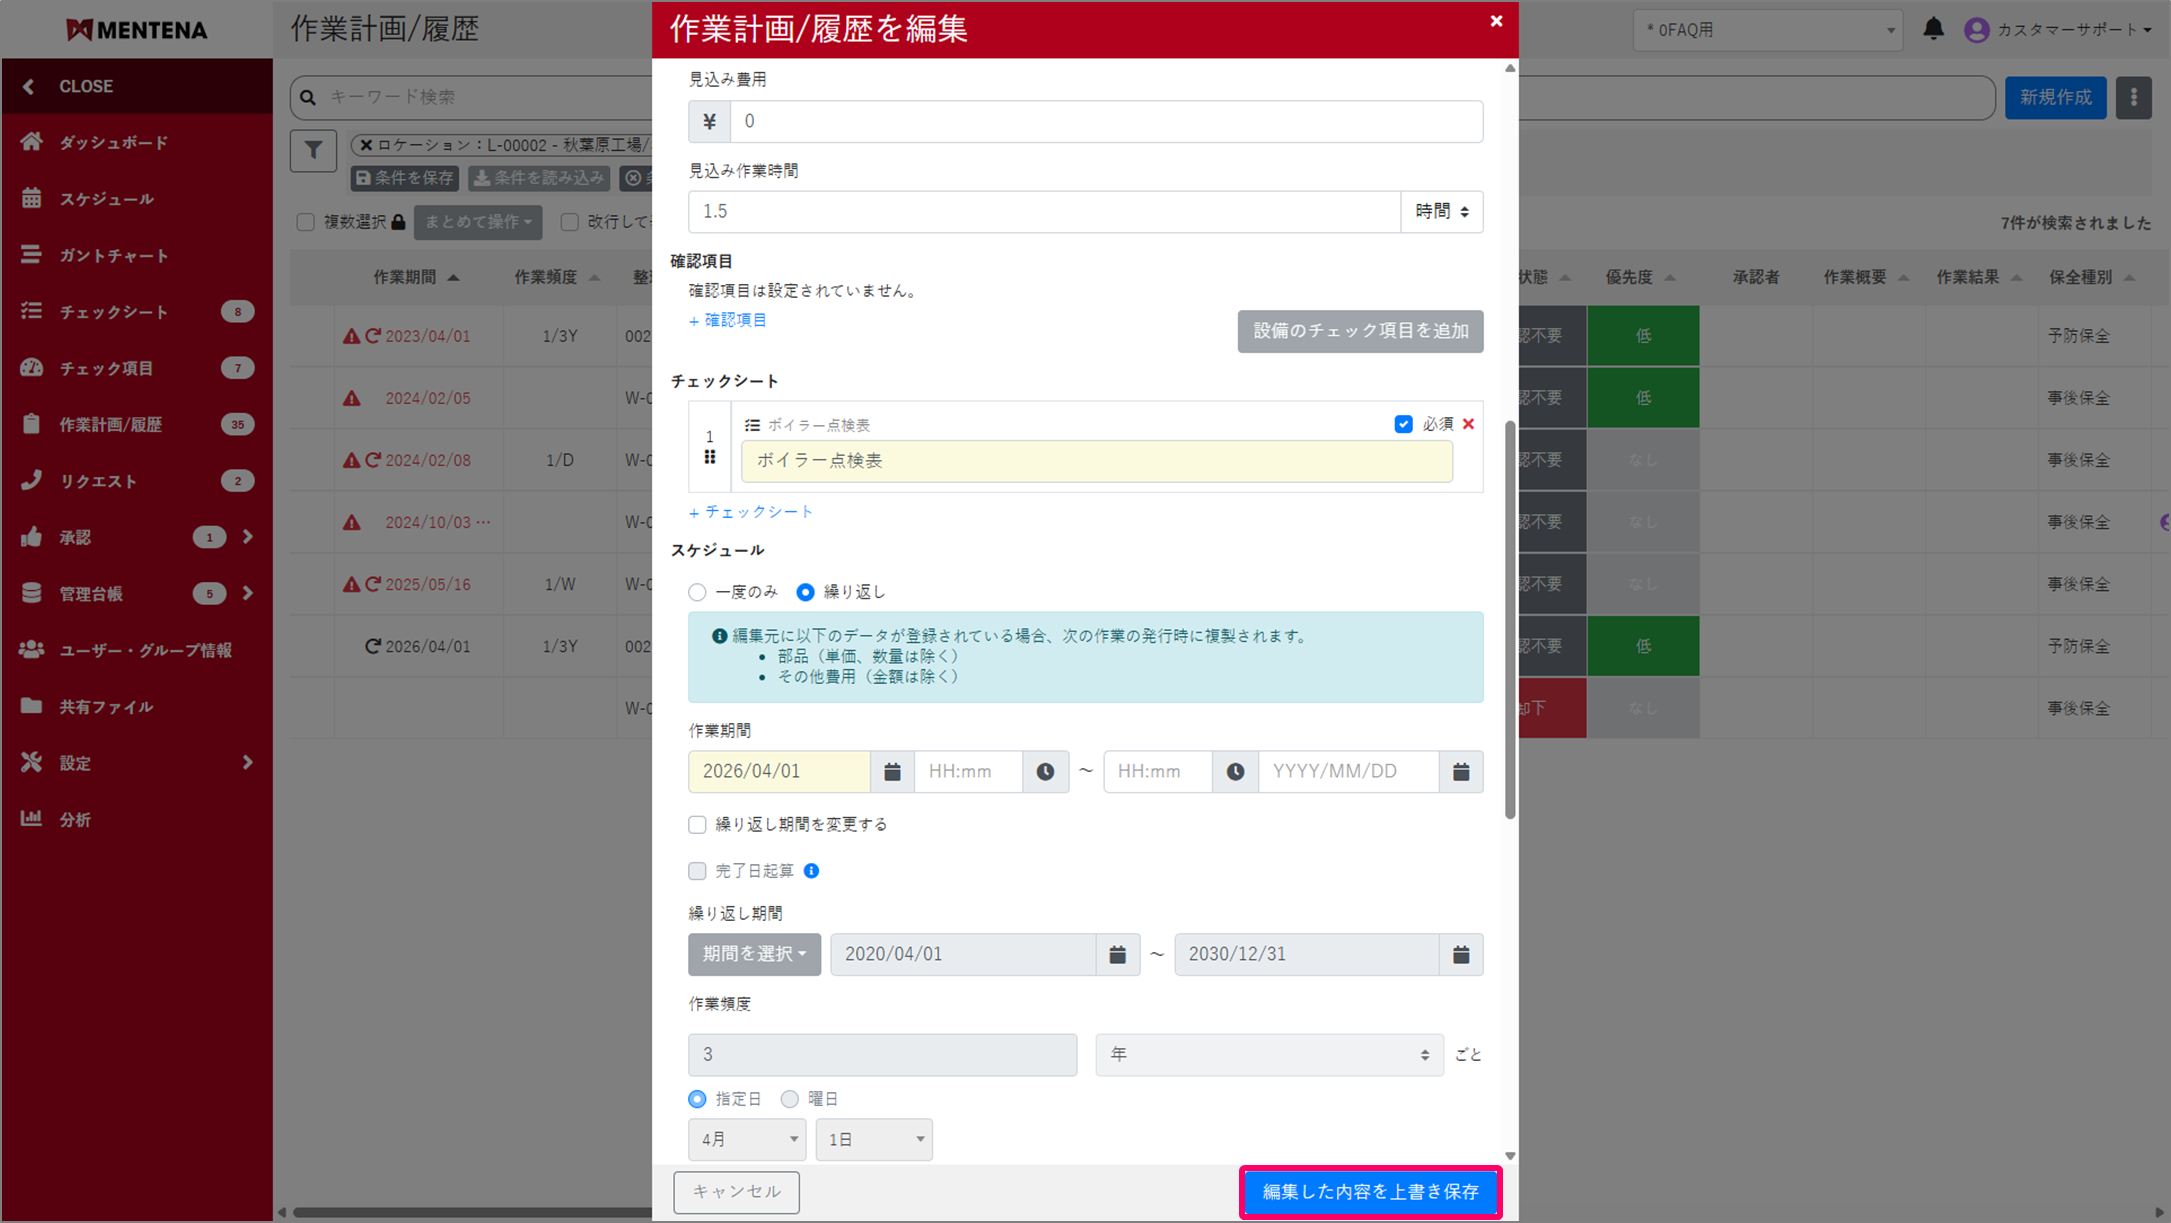Click the three-dot more options icon
Viewport: 2171px width, 1223px height.
point(2133,97)
